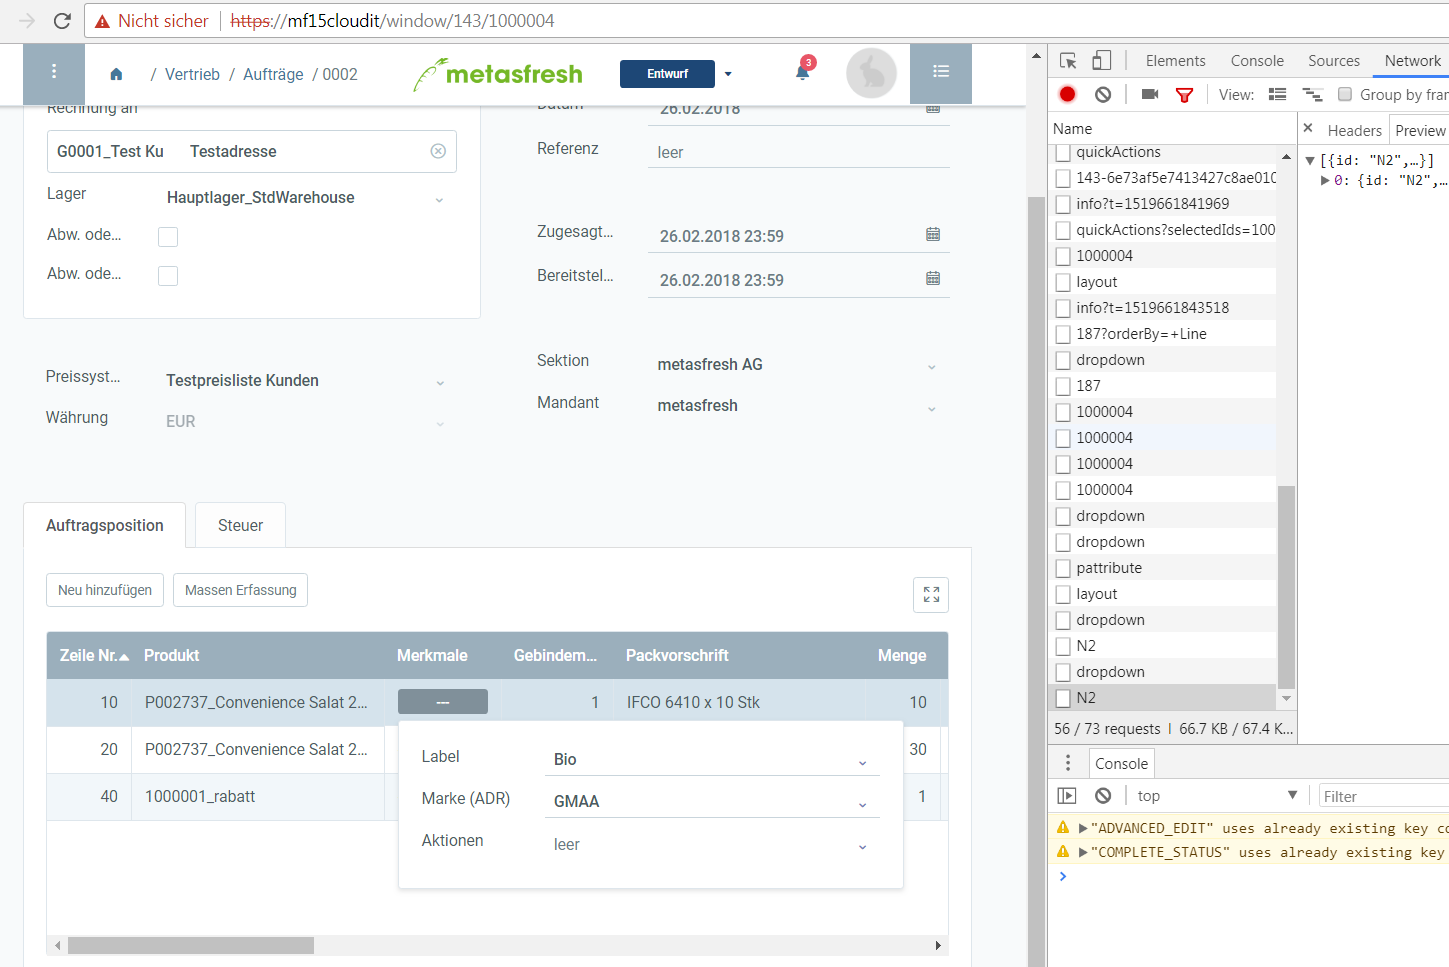Open calendar picker for Zugesagt date
1449x967 pixels.
[933, 234]
